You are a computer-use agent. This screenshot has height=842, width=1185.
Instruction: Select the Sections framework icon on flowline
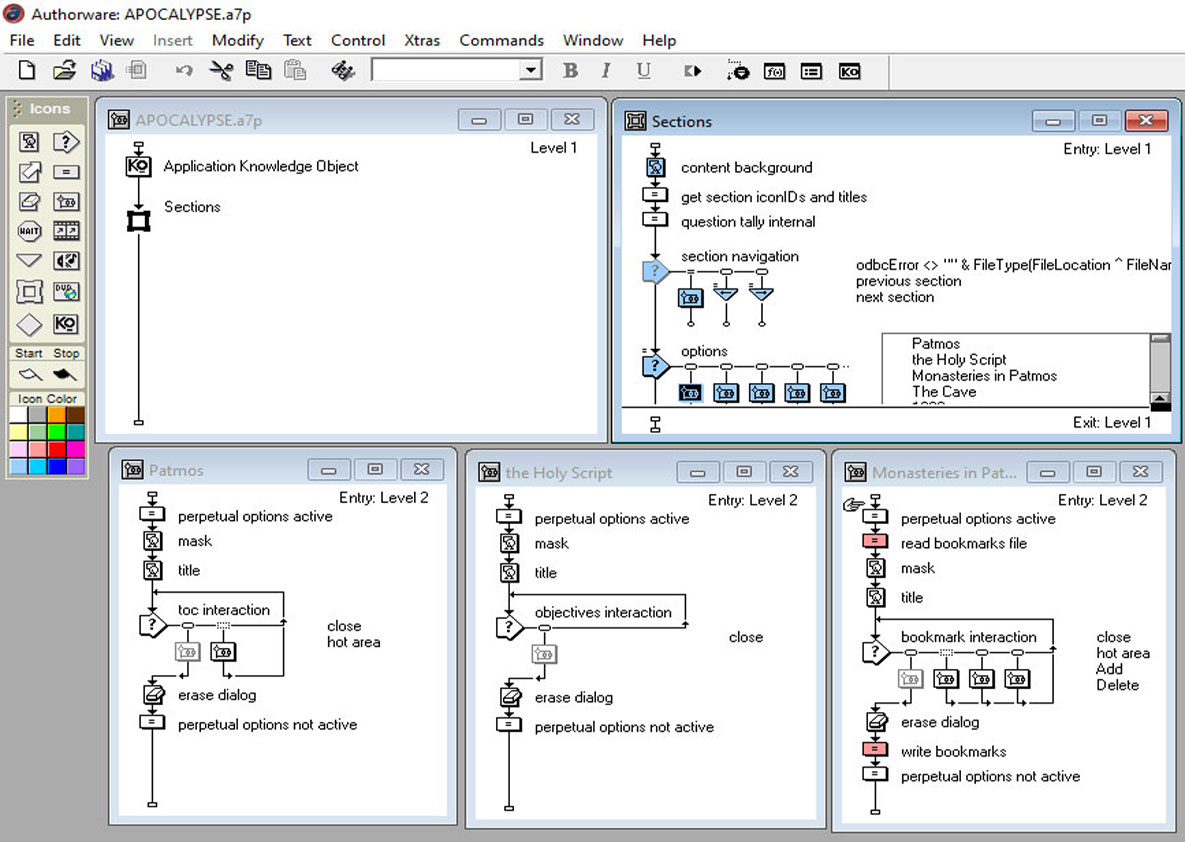pos(138,221)
